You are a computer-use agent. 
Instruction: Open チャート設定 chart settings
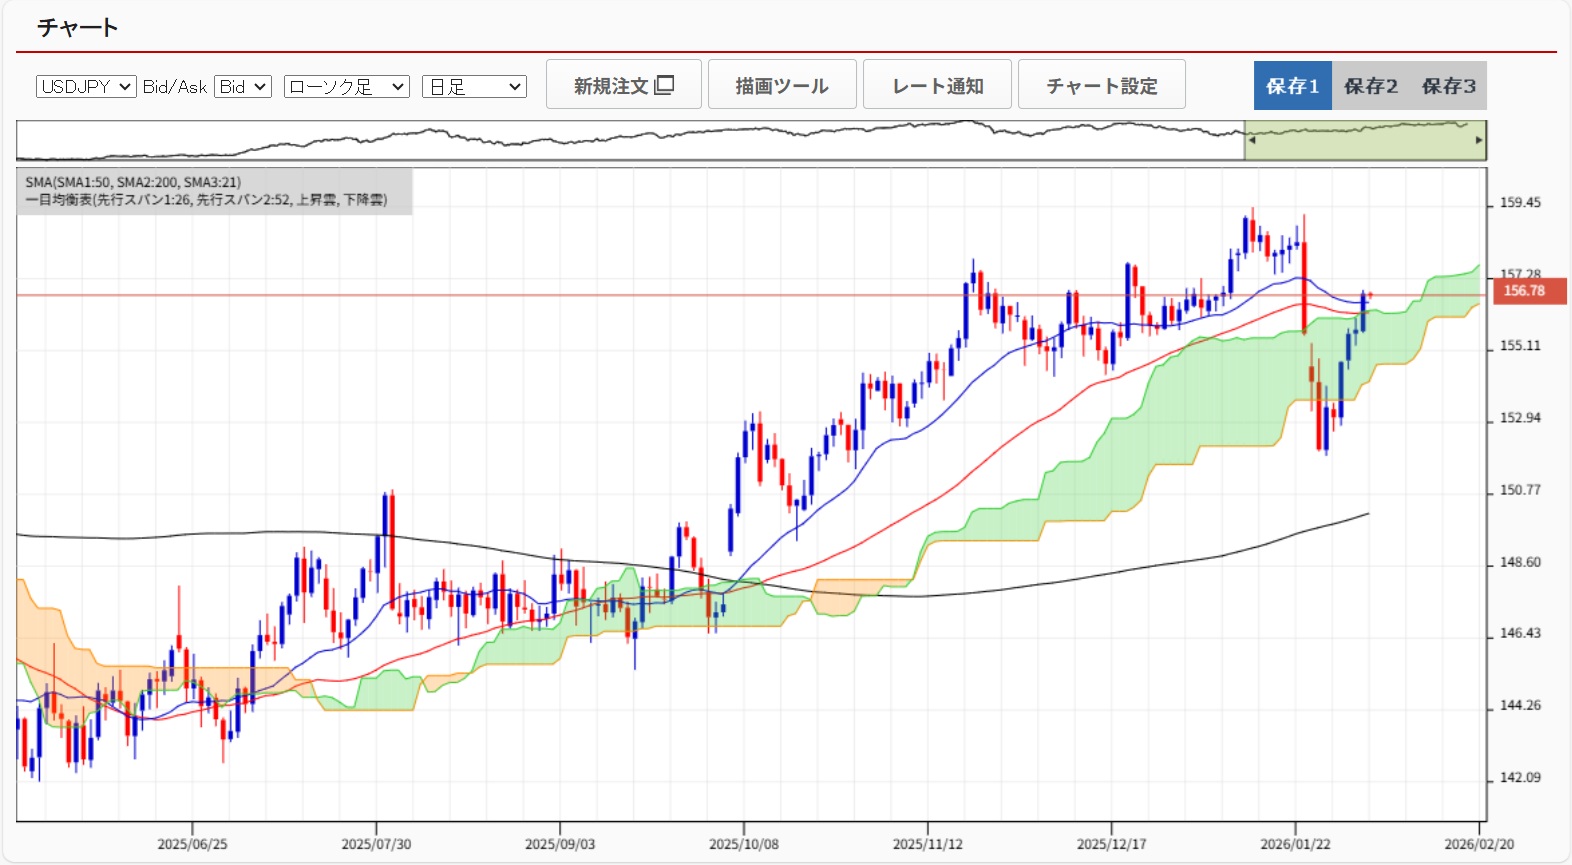click(x=1102, y=85)
